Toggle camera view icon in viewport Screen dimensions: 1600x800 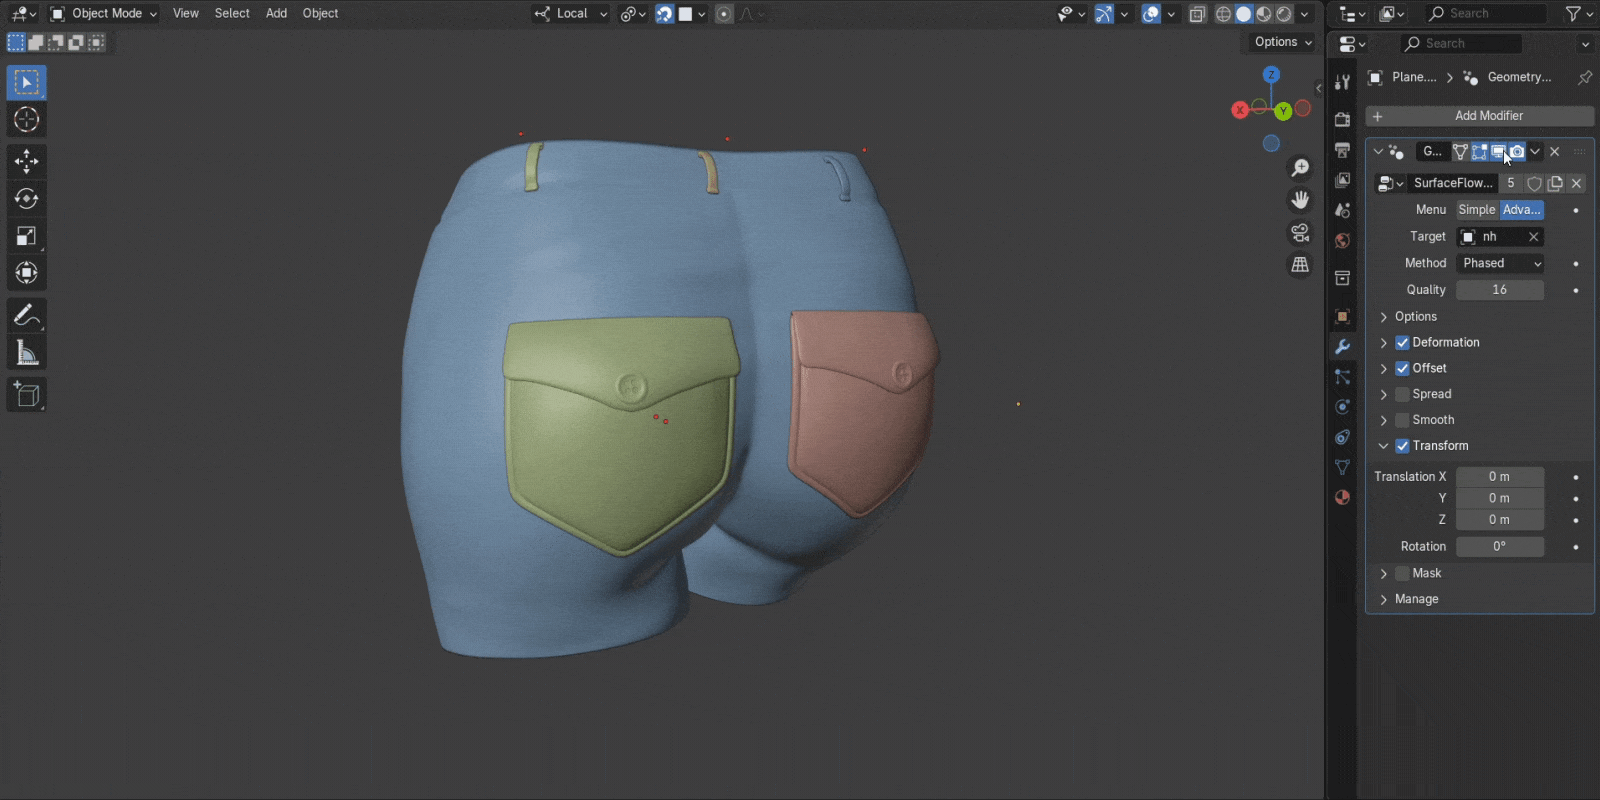(1300, 233)
